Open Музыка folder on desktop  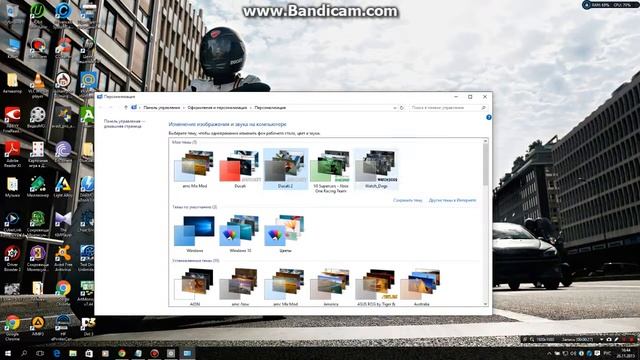point(12,188)
